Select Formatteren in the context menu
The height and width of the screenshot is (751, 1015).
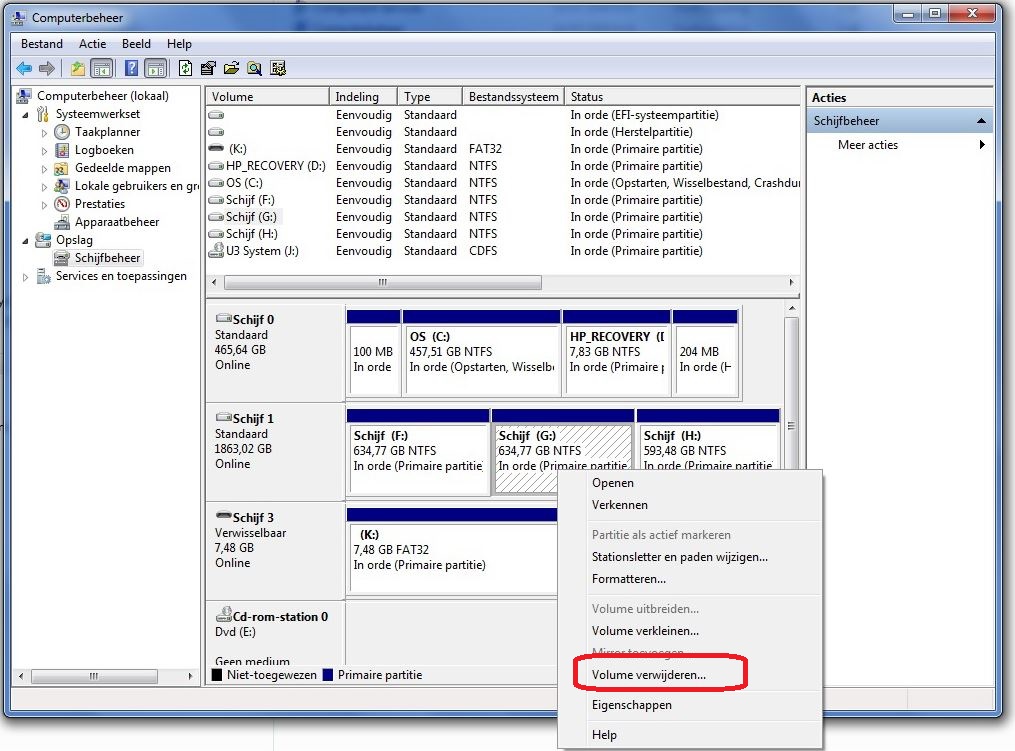click(628, 579)
